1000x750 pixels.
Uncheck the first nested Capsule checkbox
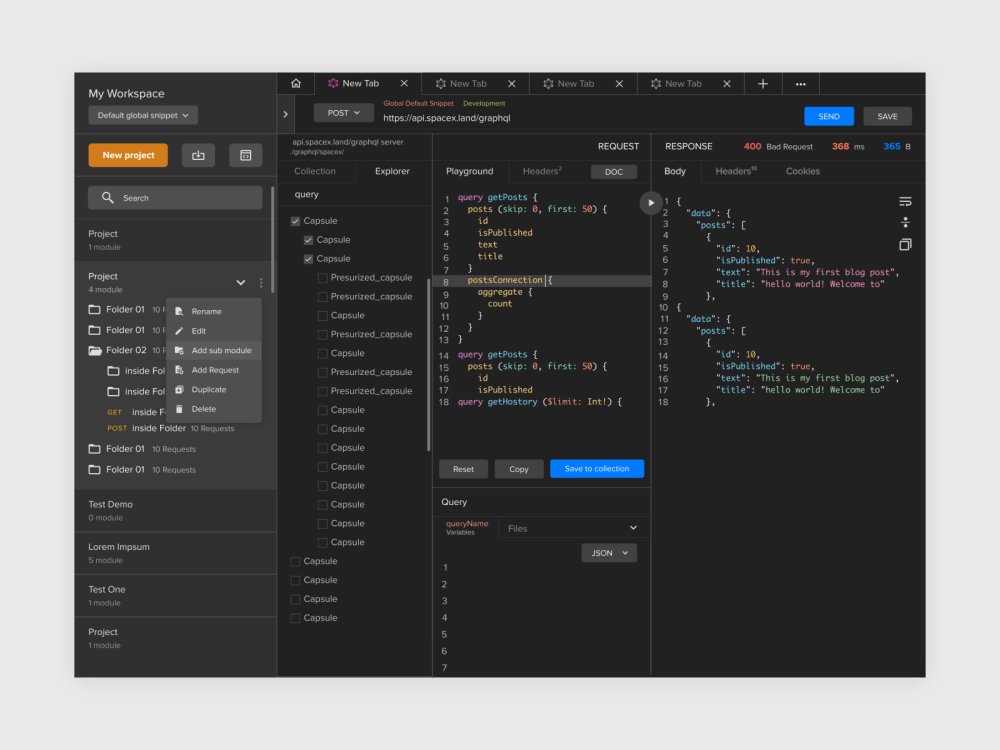(309, 240)
